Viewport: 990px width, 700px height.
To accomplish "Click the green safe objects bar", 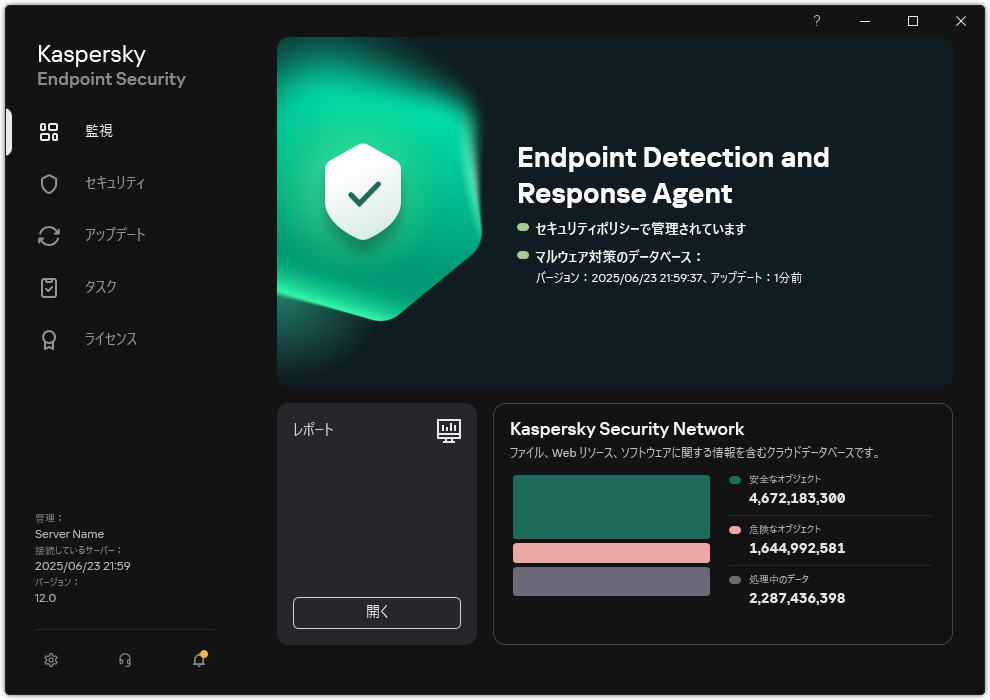I will [611, 507].
